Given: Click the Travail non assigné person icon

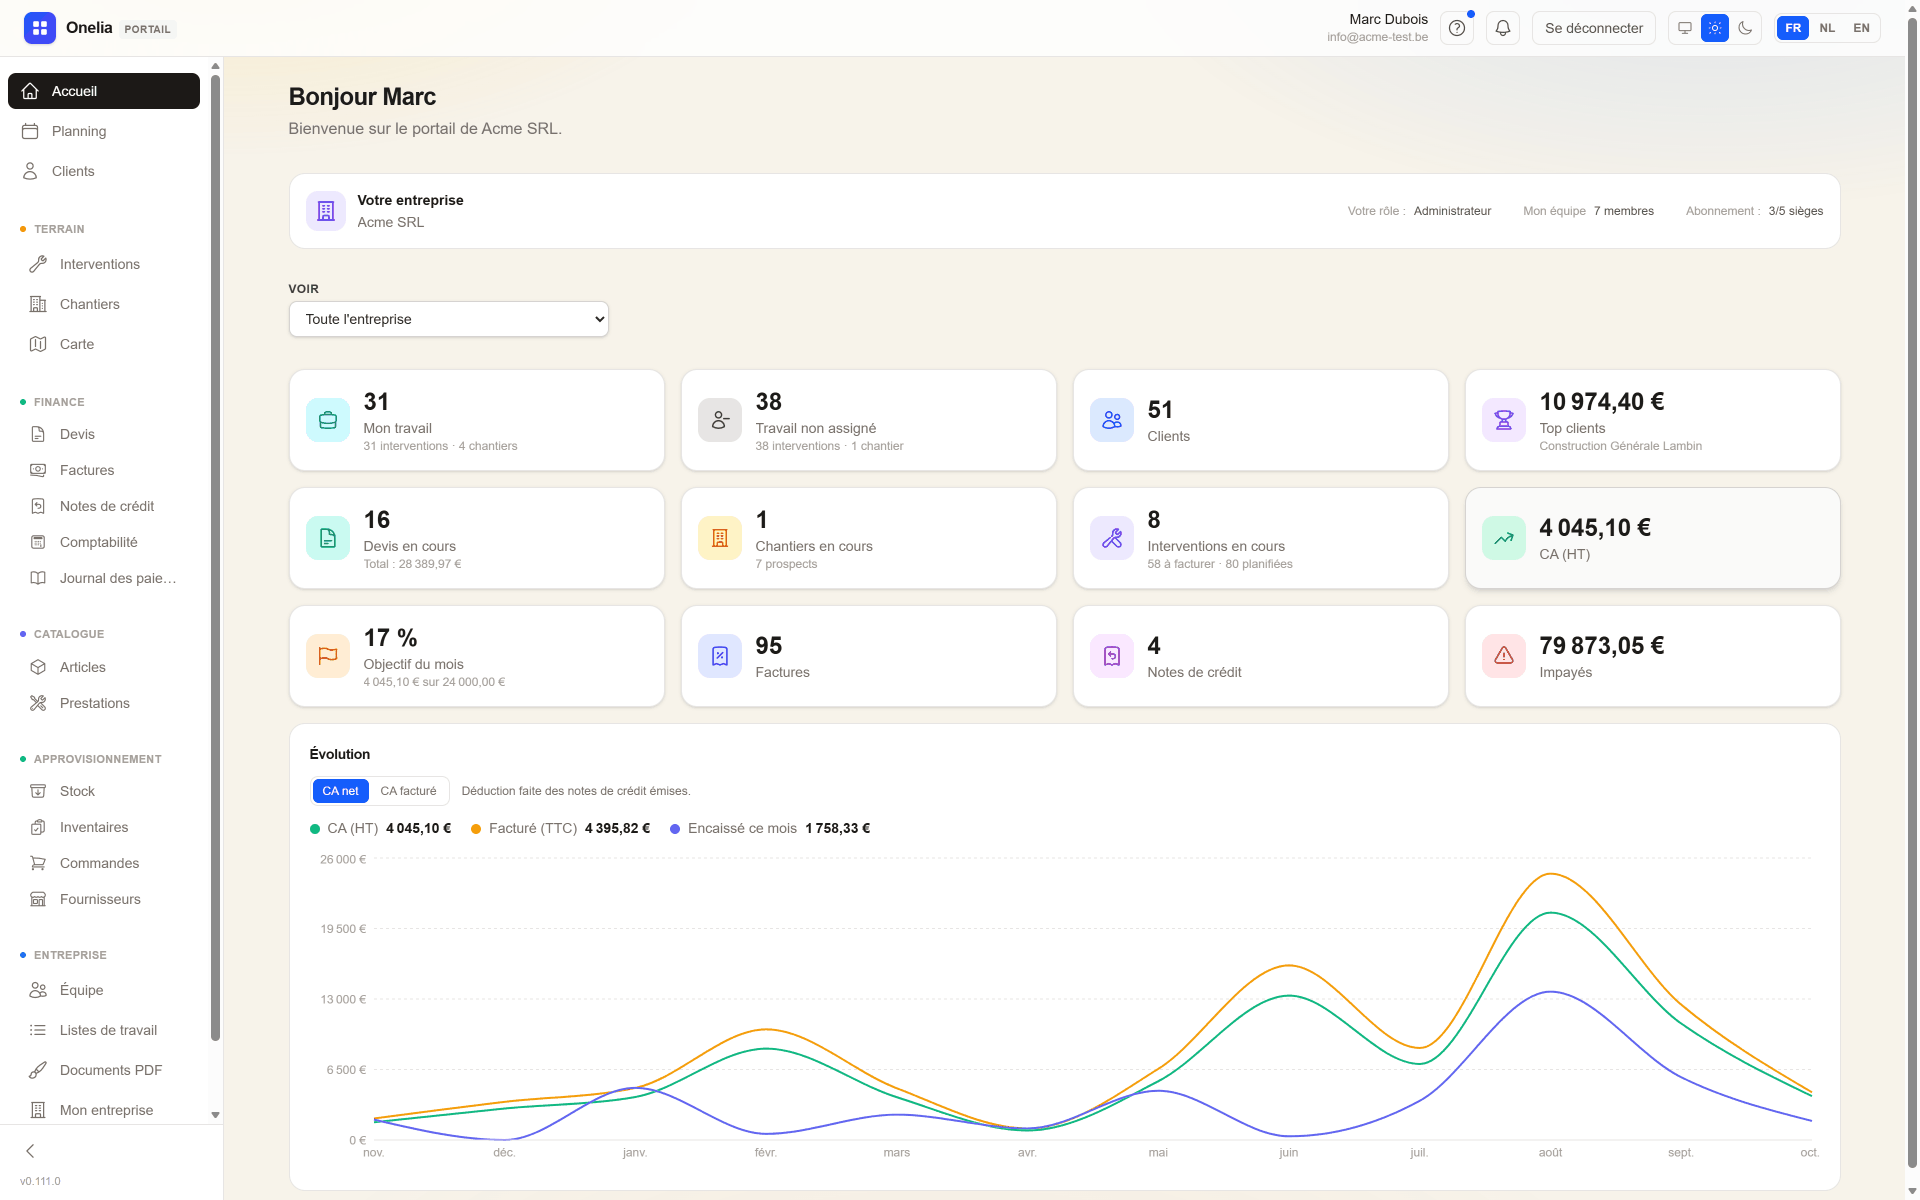Looking at the screenshot, I should pyautogui.click(x=720, y=420).
